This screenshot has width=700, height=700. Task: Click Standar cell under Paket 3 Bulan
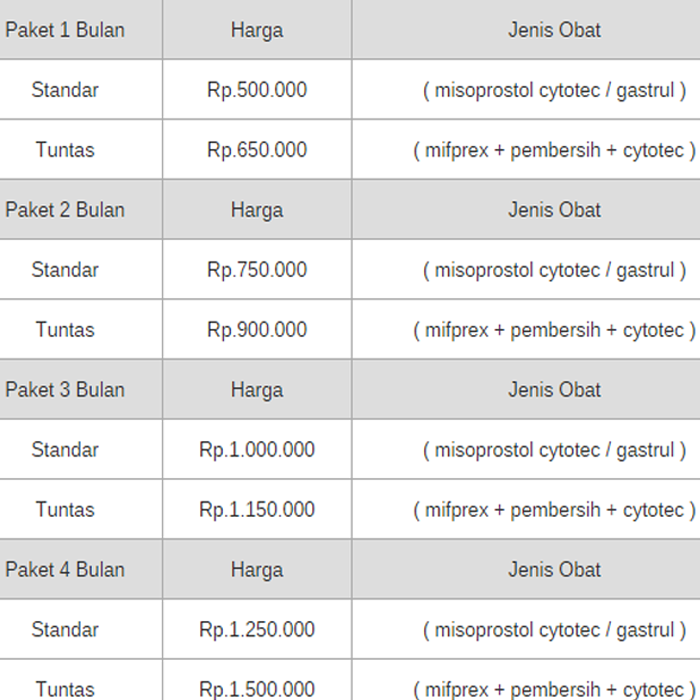[x=65, y=450]
